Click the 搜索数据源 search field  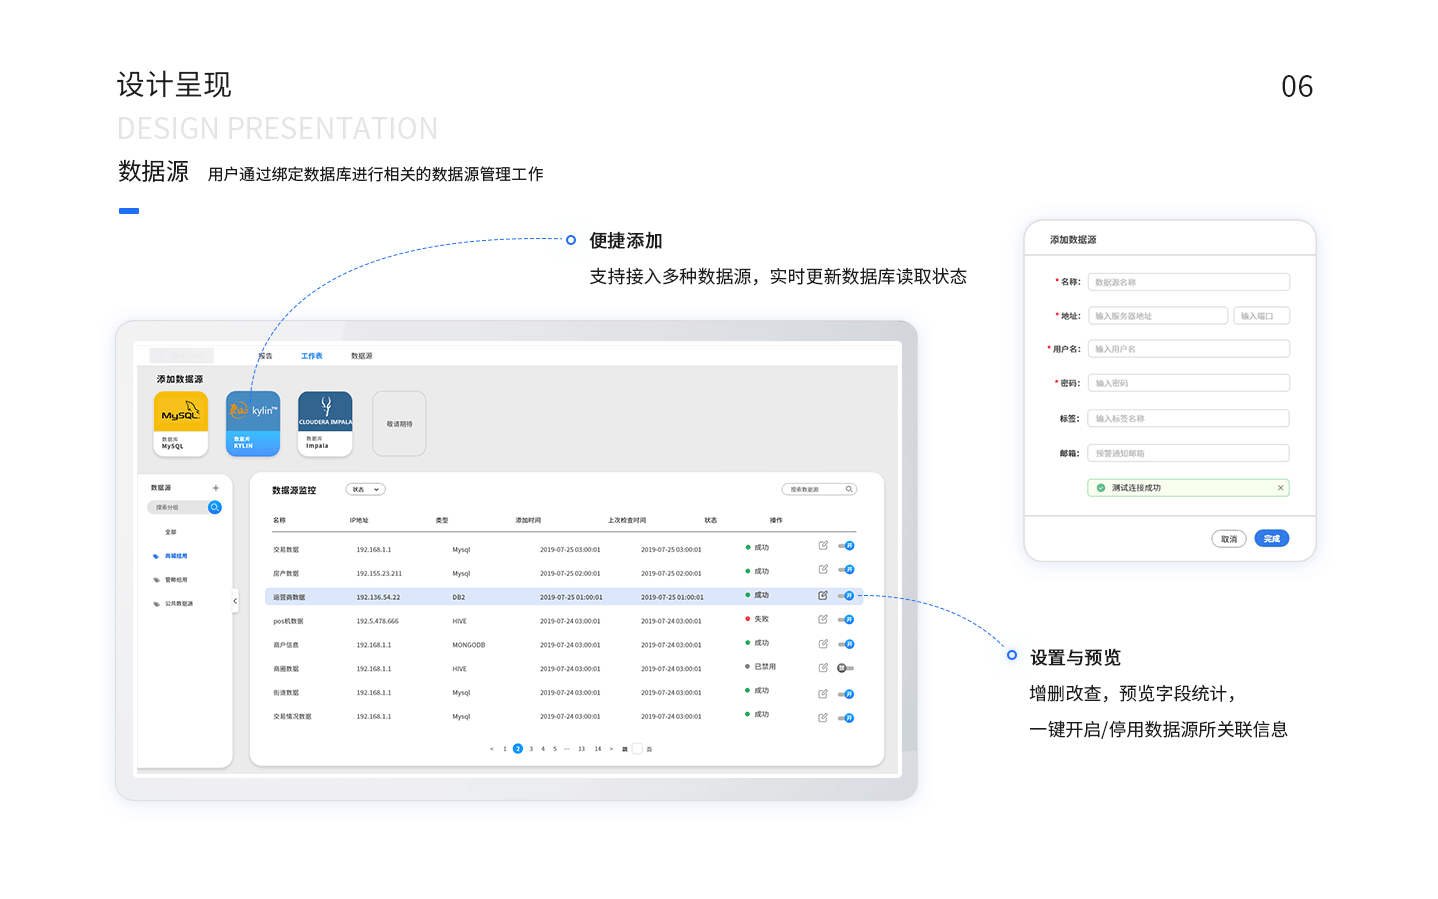819,489
